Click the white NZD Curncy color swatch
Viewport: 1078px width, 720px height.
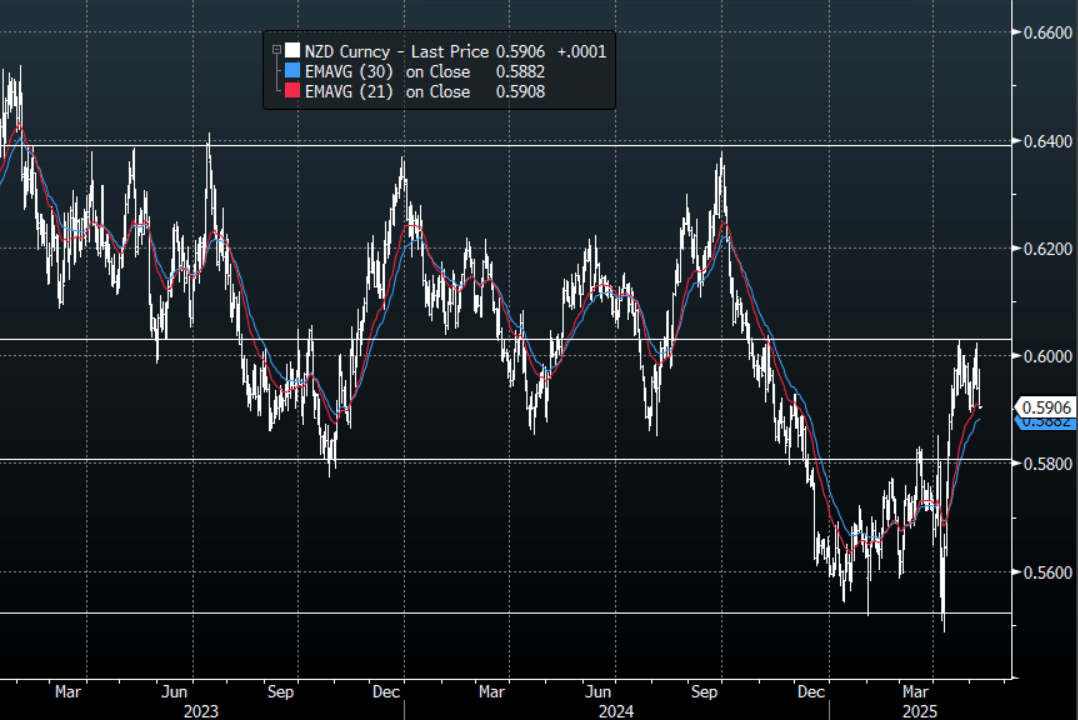point(291,51)
